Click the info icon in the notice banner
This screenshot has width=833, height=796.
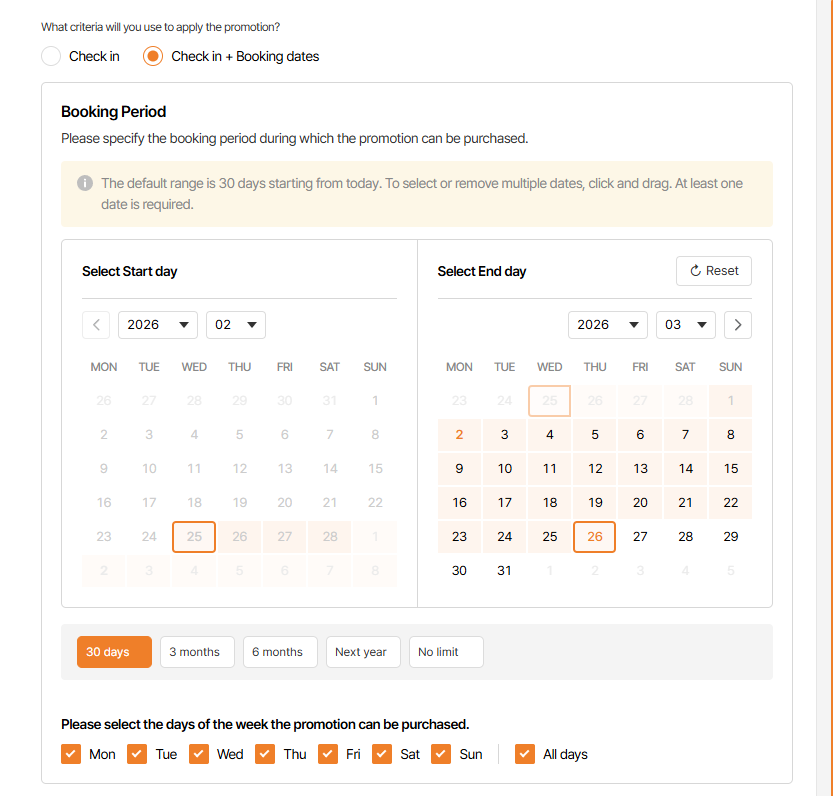(x=85, y=184)
